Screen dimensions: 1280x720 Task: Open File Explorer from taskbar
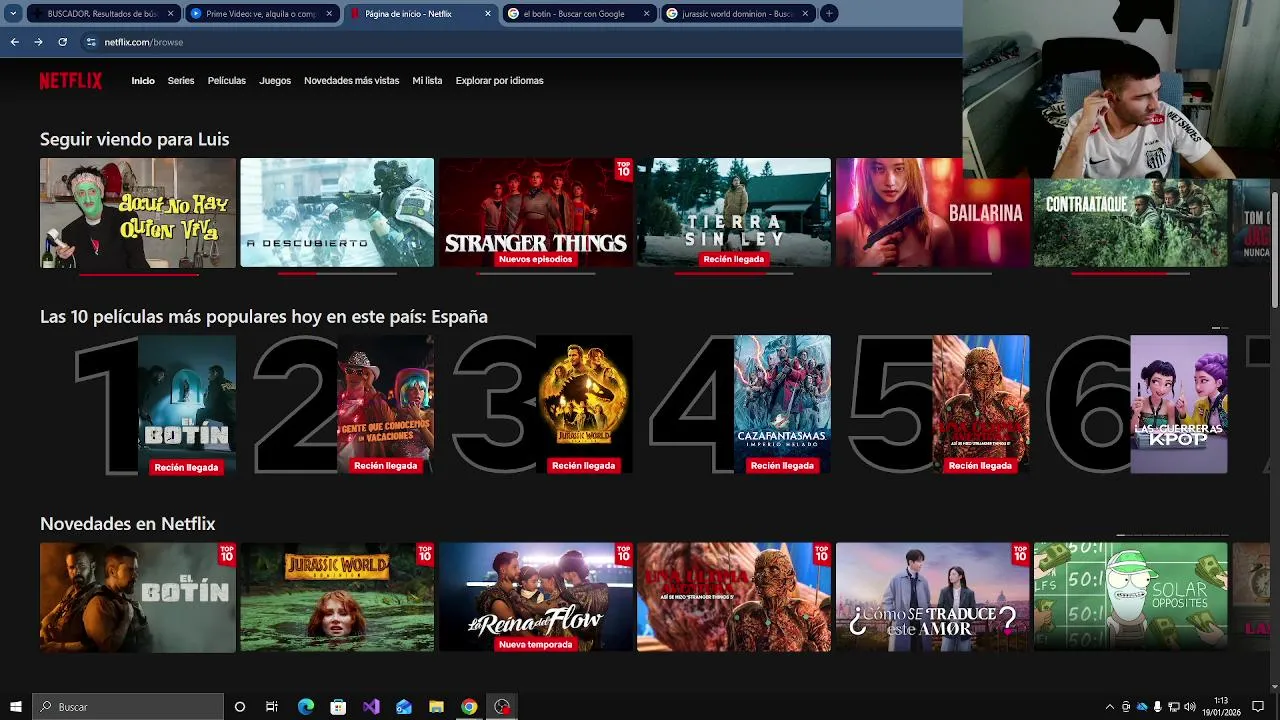(436, 707)
